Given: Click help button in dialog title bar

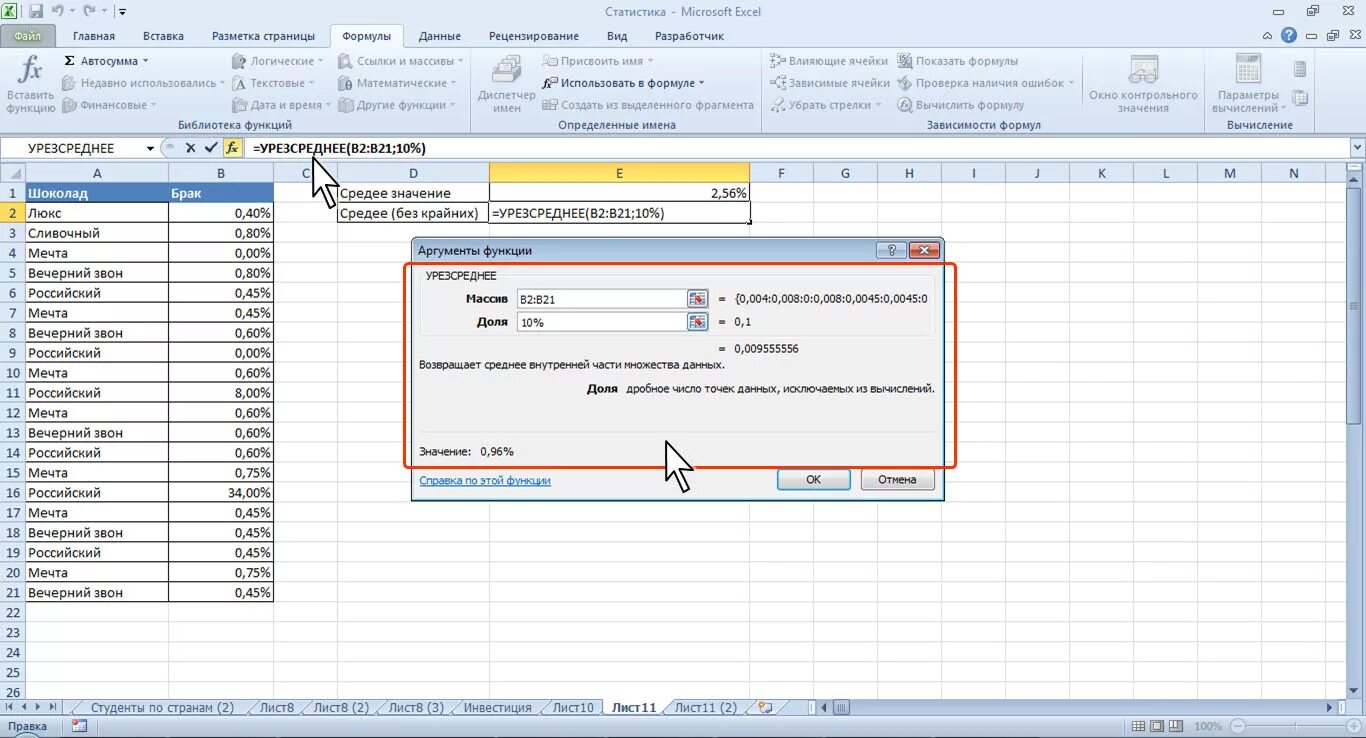Looking at the screenshot, I should click(x=890, y=250).
